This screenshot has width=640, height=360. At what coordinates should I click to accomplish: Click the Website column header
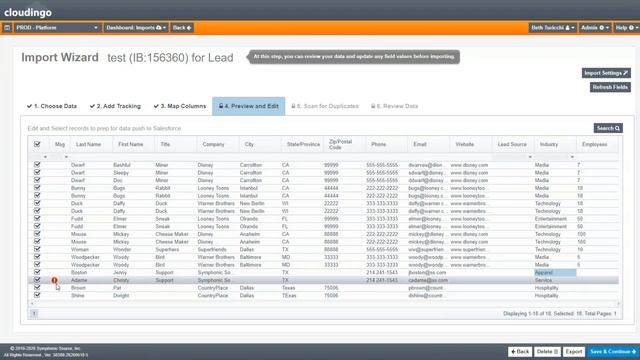[464, 144]
